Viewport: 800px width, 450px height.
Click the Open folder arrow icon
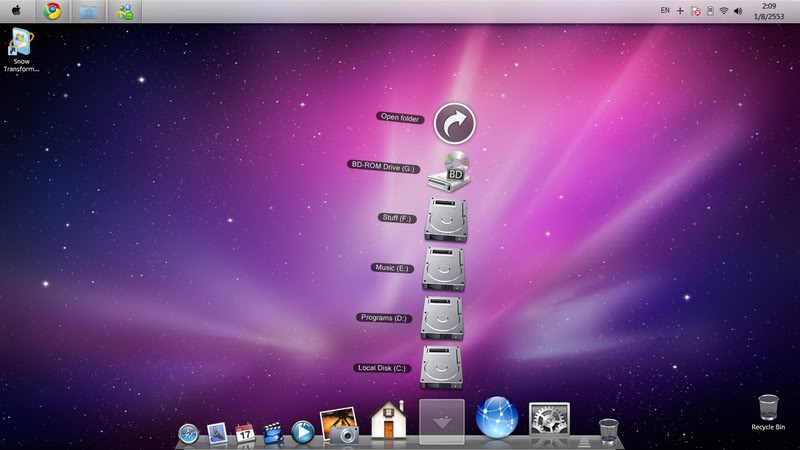click(455, 123)
